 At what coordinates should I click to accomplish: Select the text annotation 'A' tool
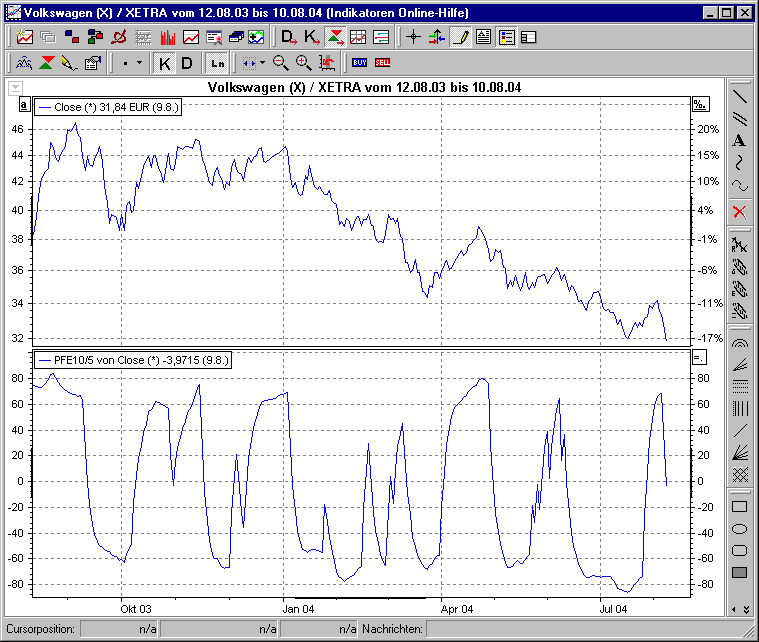click(x=740, y=141)
